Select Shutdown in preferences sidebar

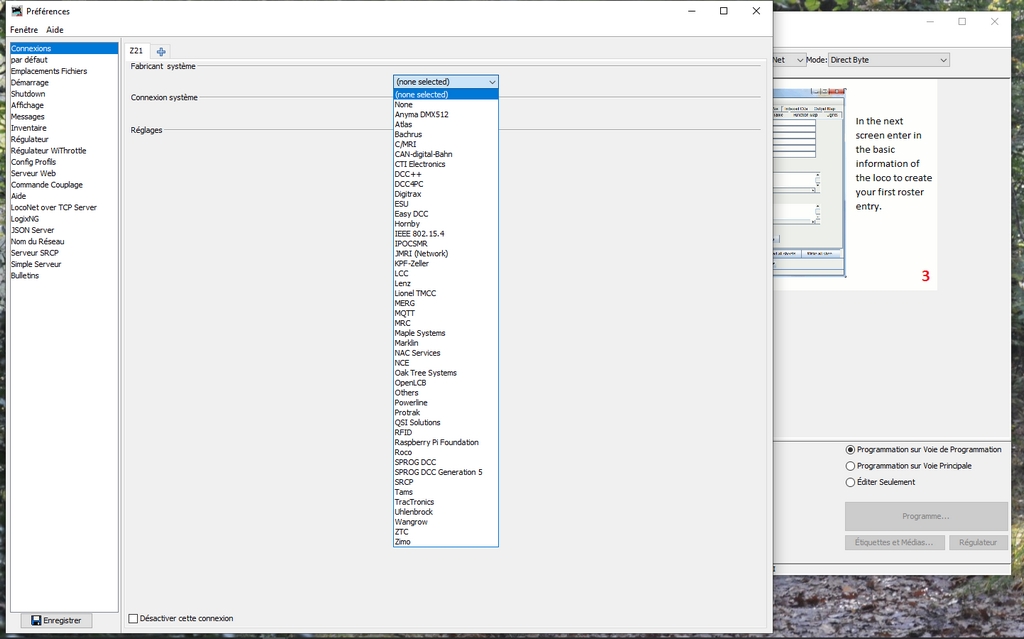click(64, 93)
